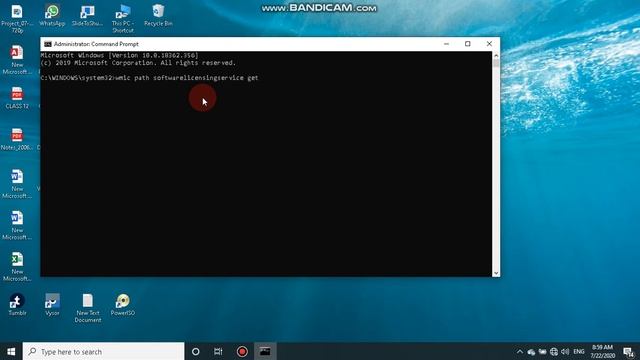
Task: Select the WhatsApp desktop shortcut
Action: (x=52, y=16)
